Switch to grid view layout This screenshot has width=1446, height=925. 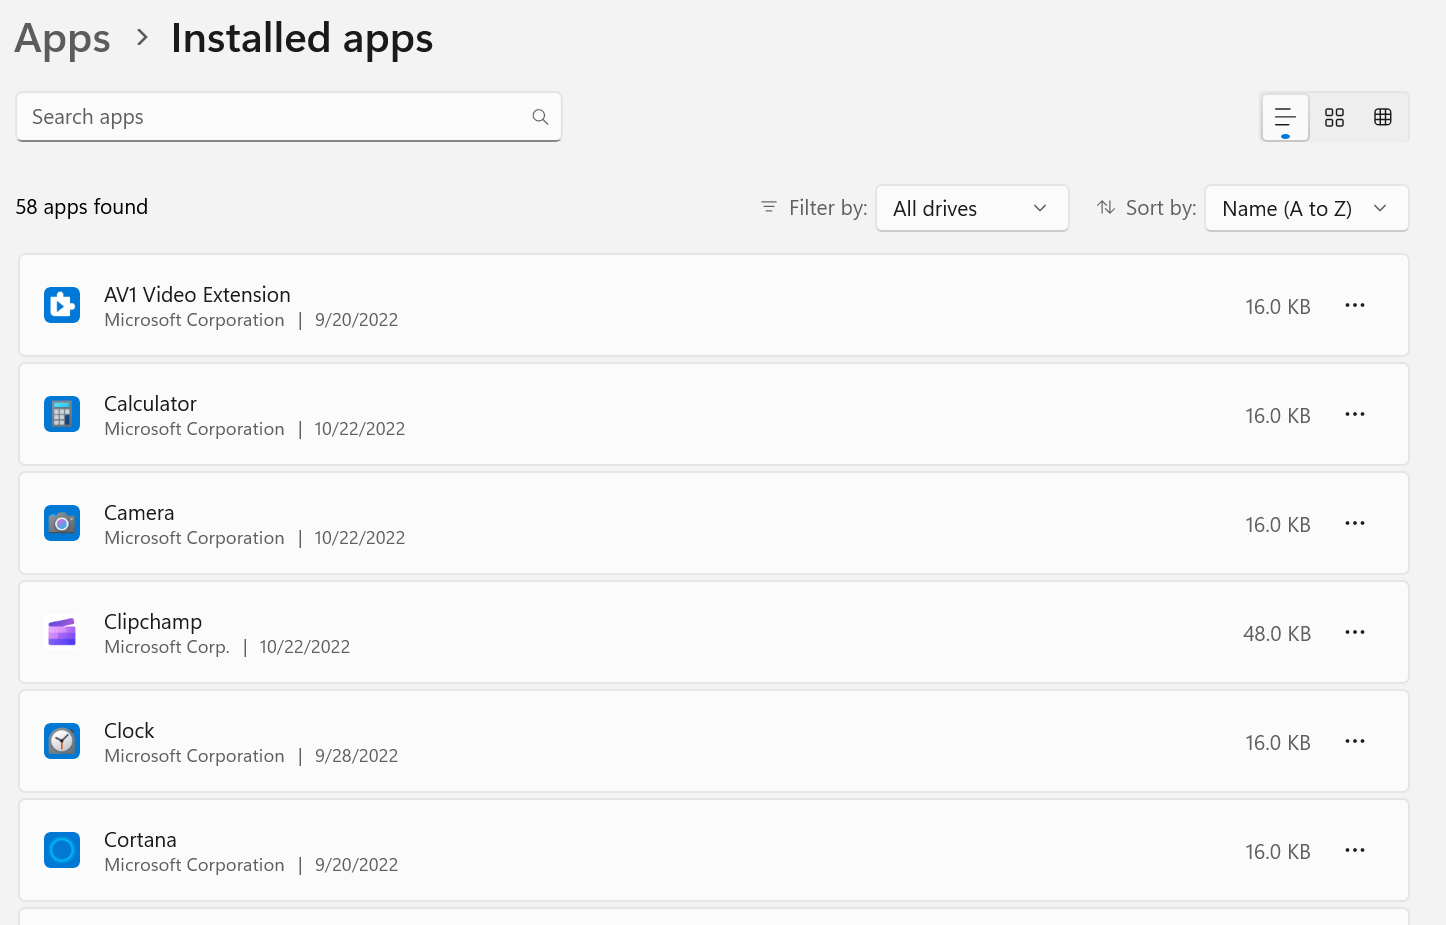pyautogui.click(x=1334, y=117)
